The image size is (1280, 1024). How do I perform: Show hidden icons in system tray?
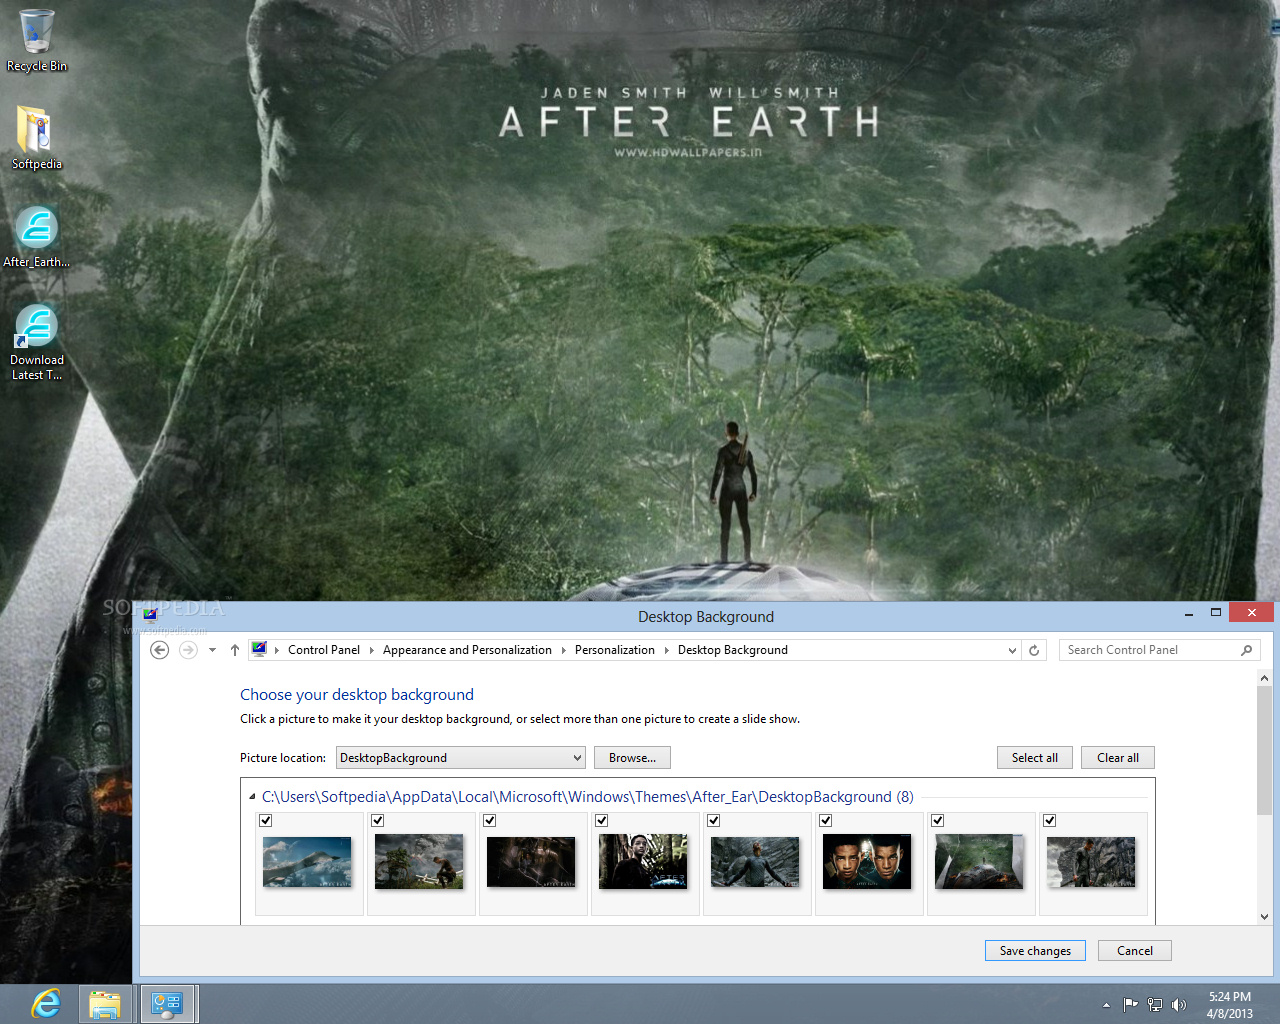[1106, 1005]
